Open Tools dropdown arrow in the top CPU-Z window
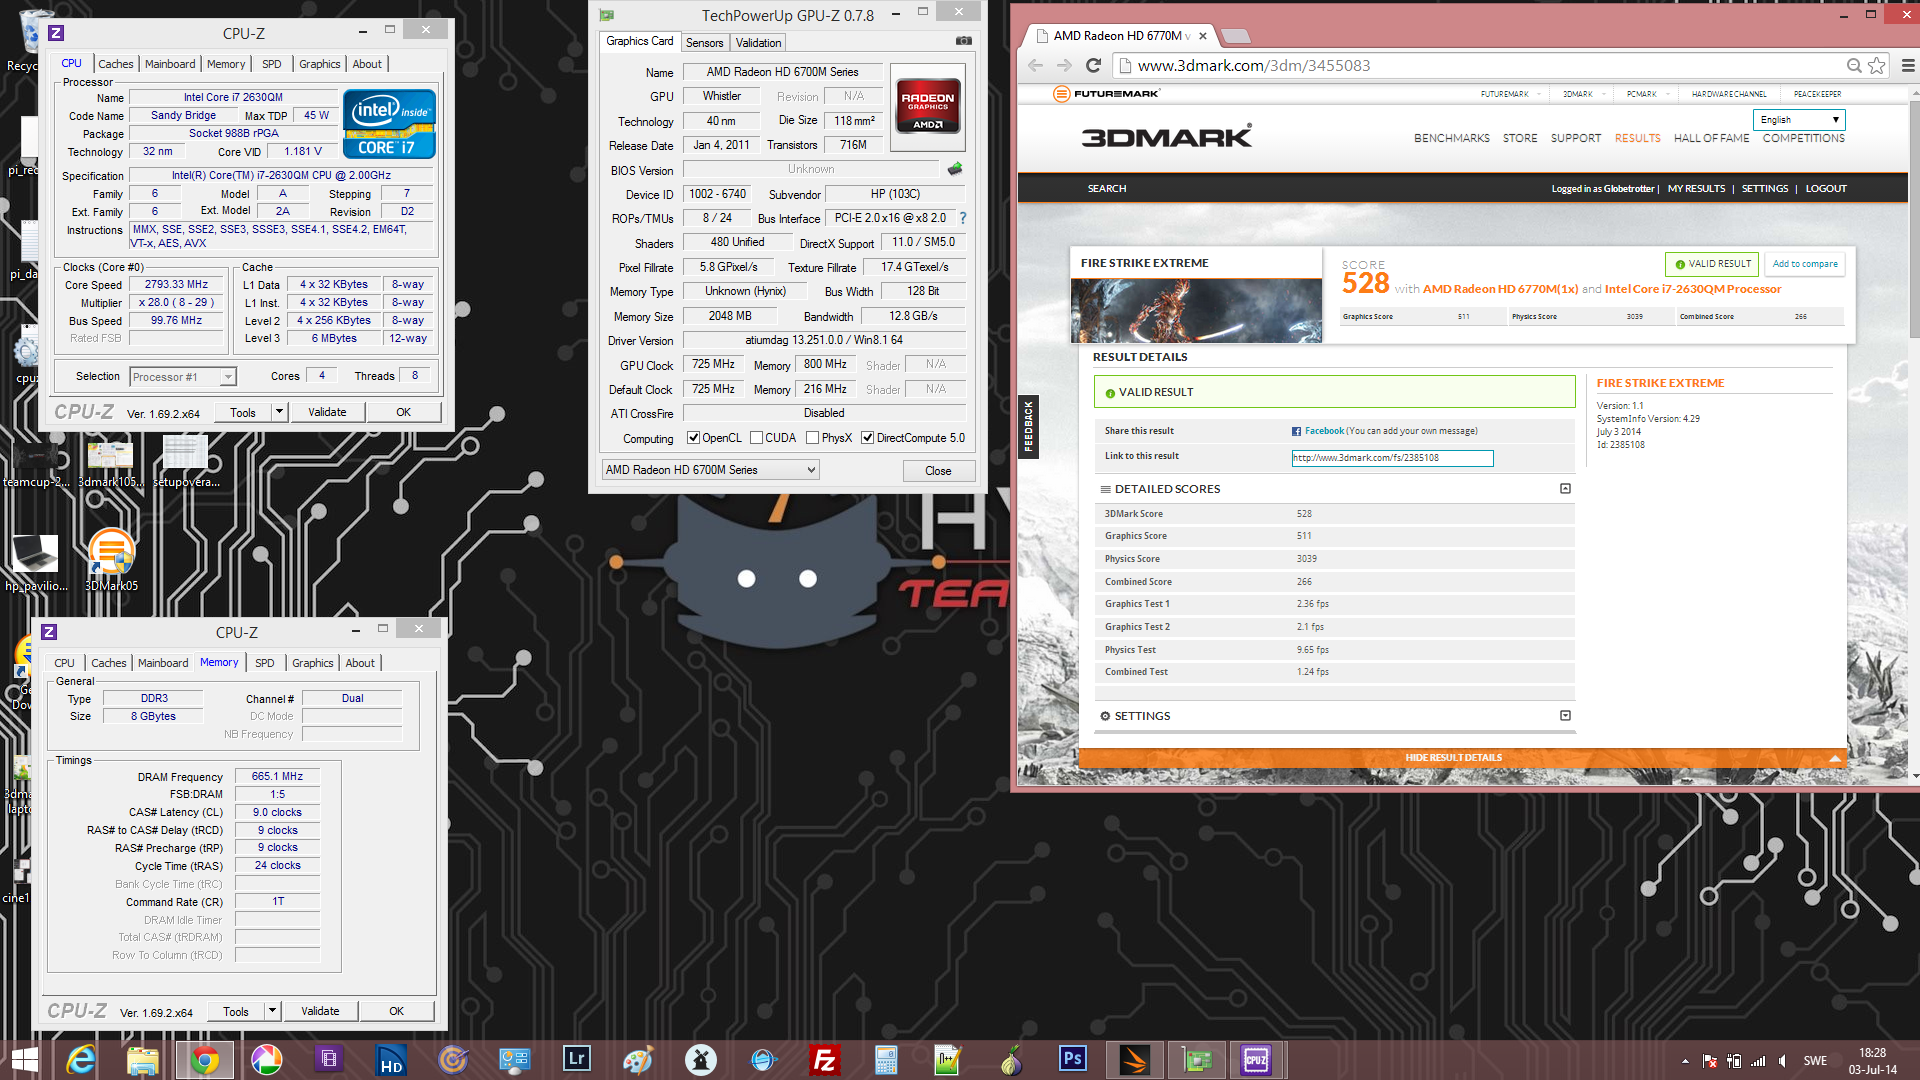This screenshot has height=1080, width=1920. (x=279, y=412)
